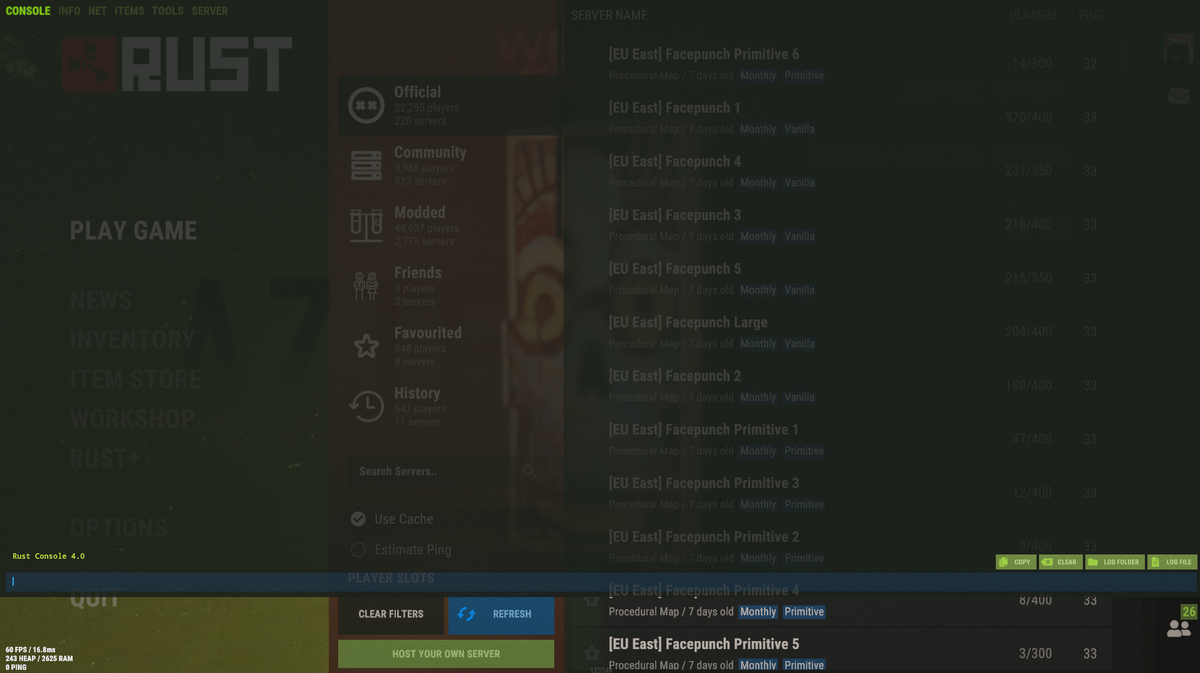Click the console COPY button
Image resolution: width=1200 pixels, height=673 pixels.
1016,562
